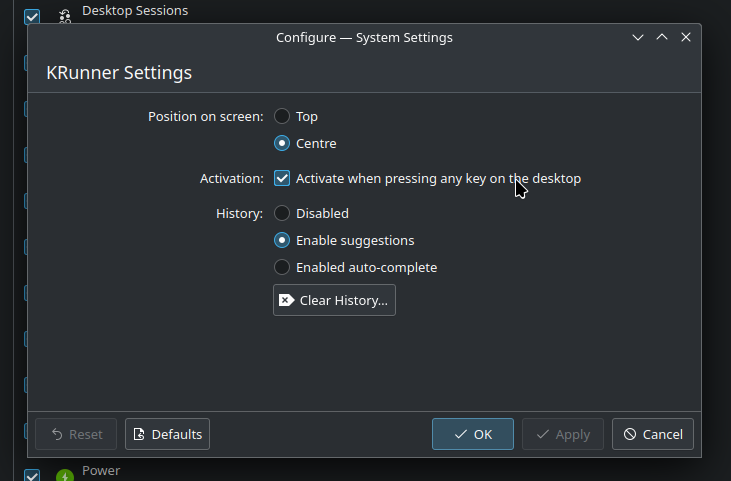Click the Apply button
Screen dimensions: 731x481
(x=563, y=434)
